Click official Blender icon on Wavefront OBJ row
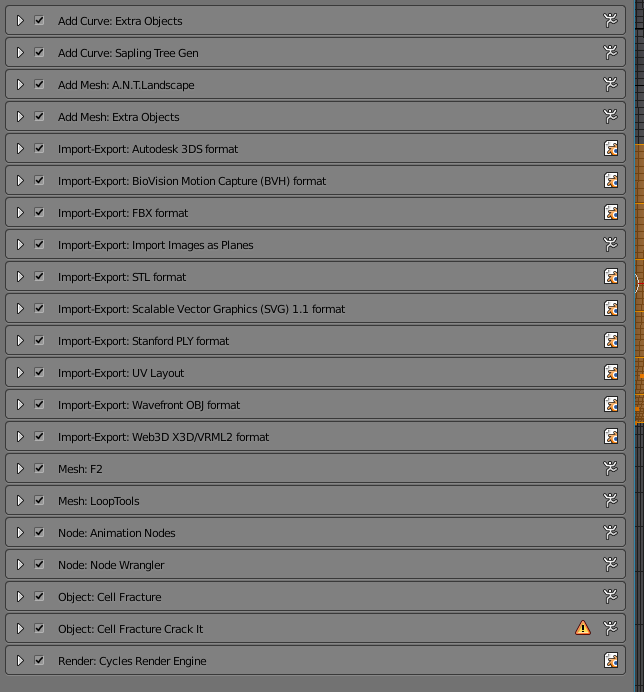644x692 pixels. (x=611, y=404)
